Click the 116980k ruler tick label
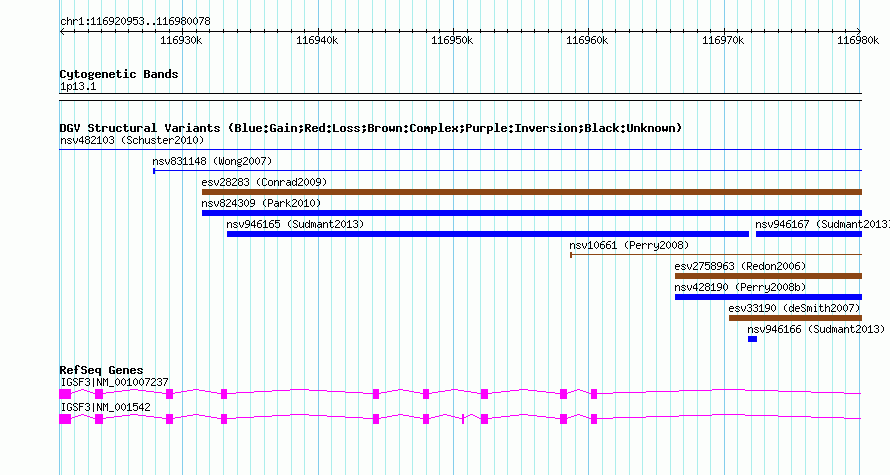This screenshot has height=475, width=890. tap(858, 40)
